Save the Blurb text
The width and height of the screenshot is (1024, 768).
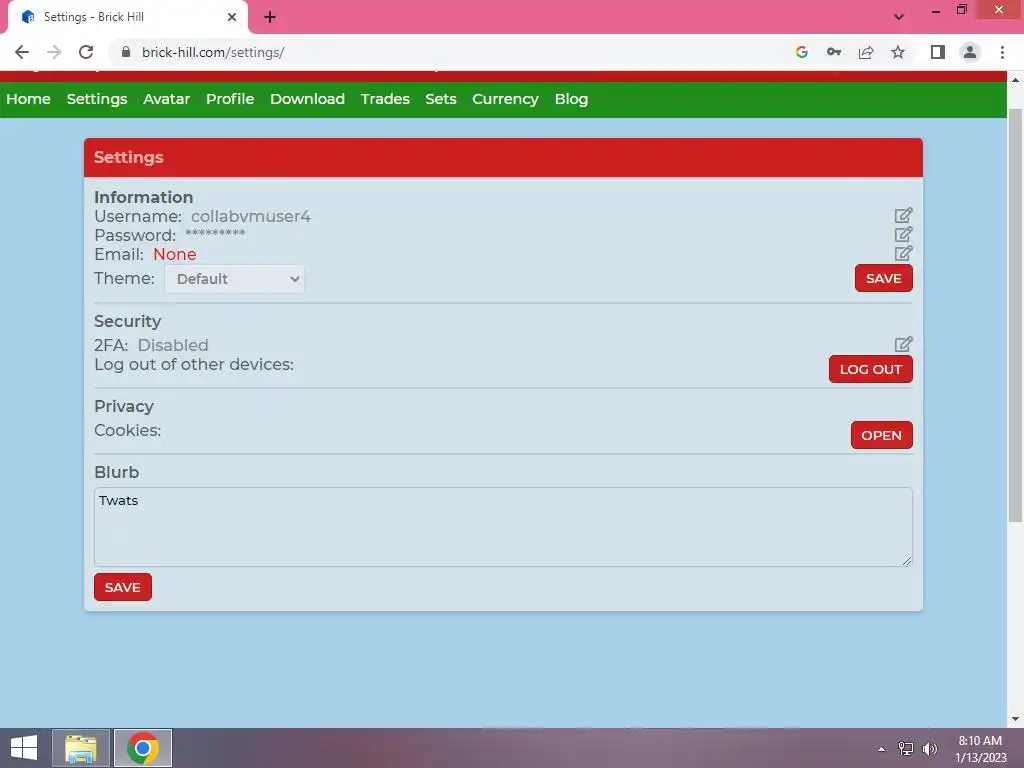point(123,587)
